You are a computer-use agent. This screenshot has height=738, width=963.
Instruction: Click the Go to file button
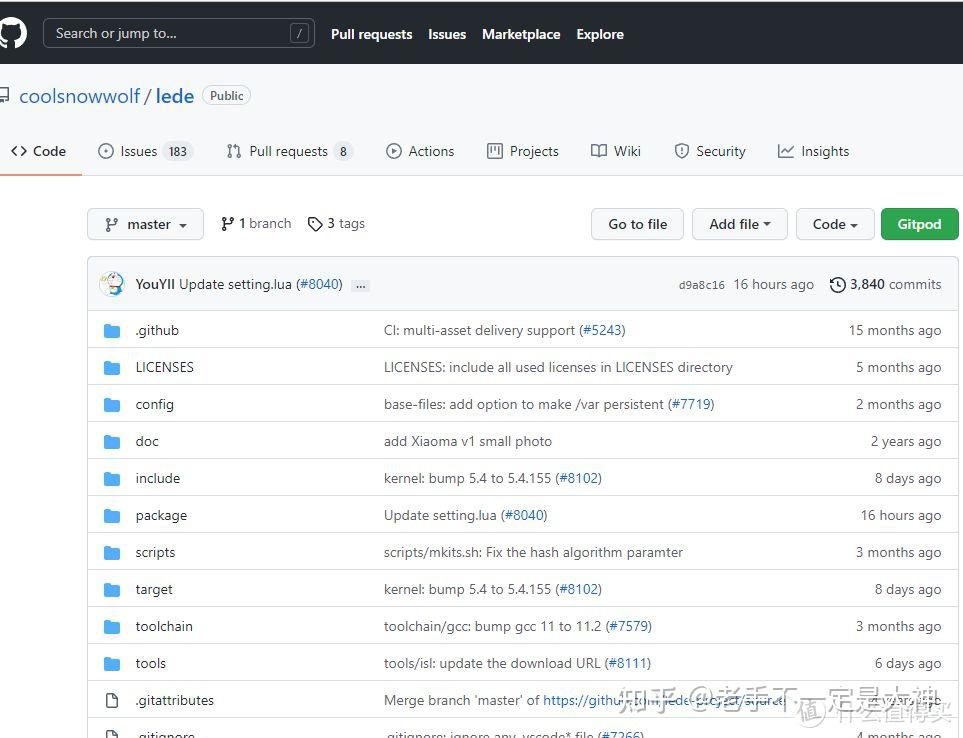pyautogui.click(x=637, y=224)
